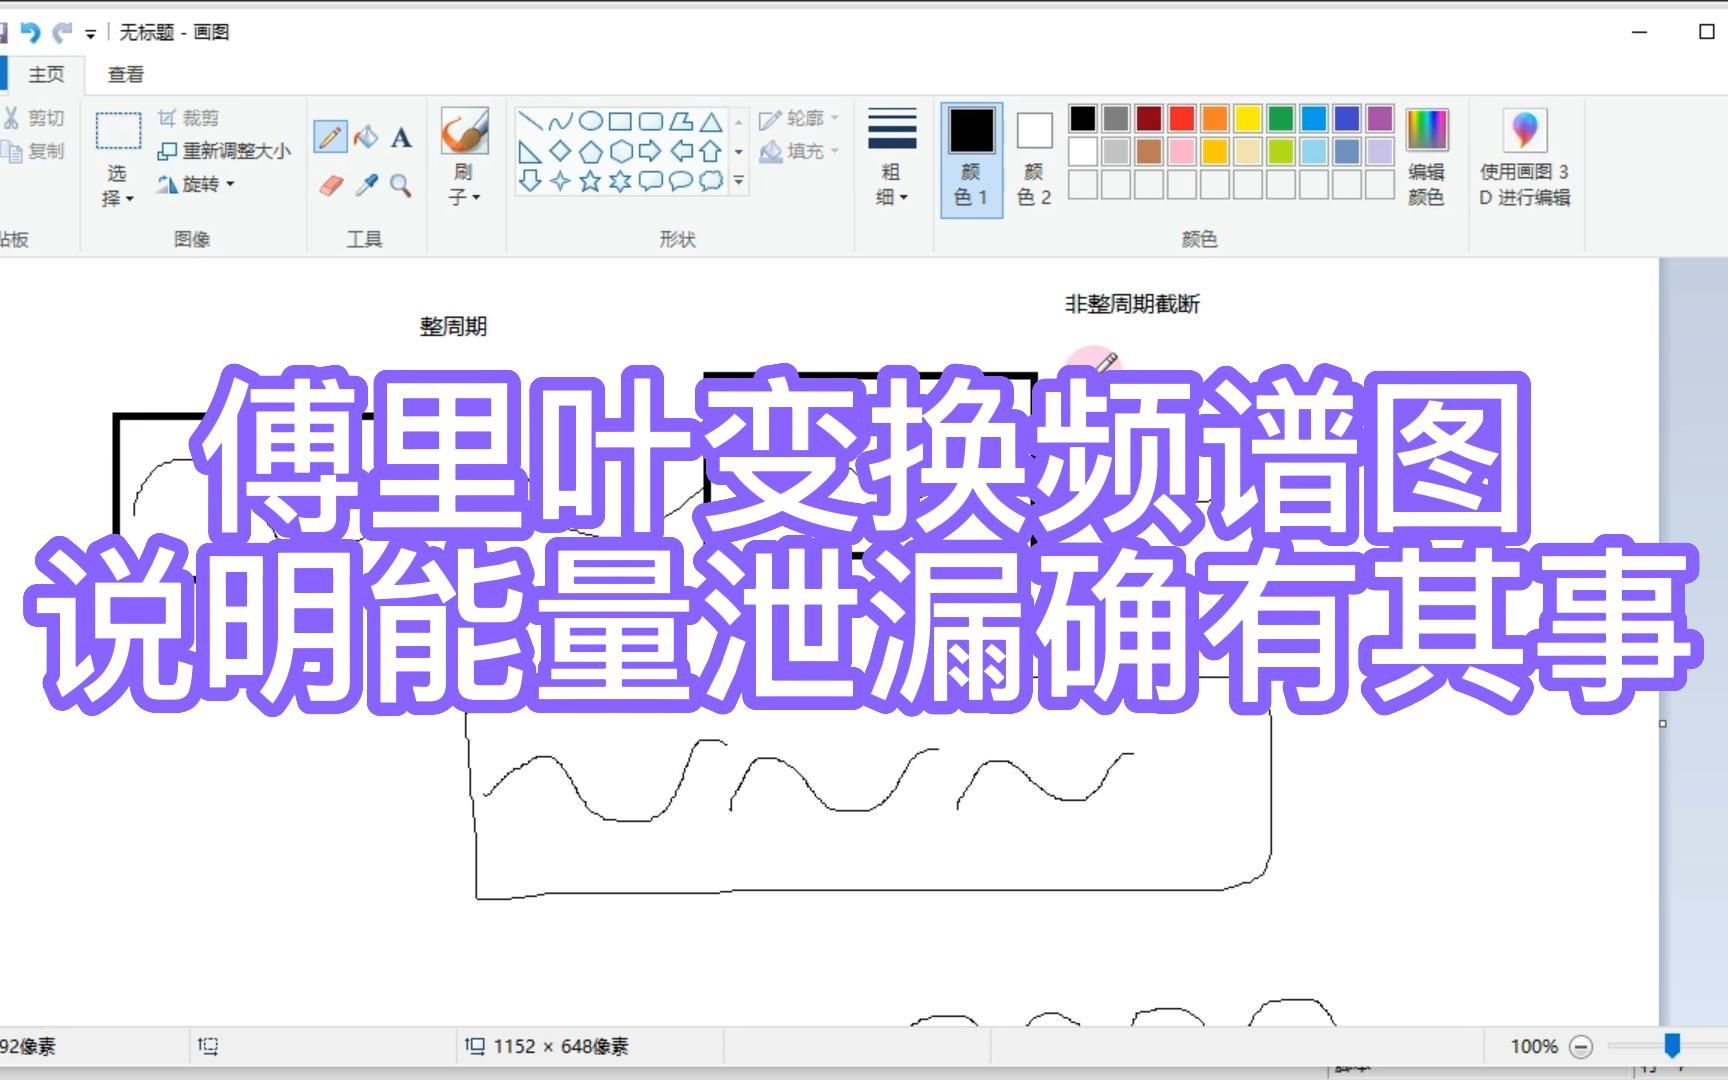Pick the Right triangle shape

(531, 152)
